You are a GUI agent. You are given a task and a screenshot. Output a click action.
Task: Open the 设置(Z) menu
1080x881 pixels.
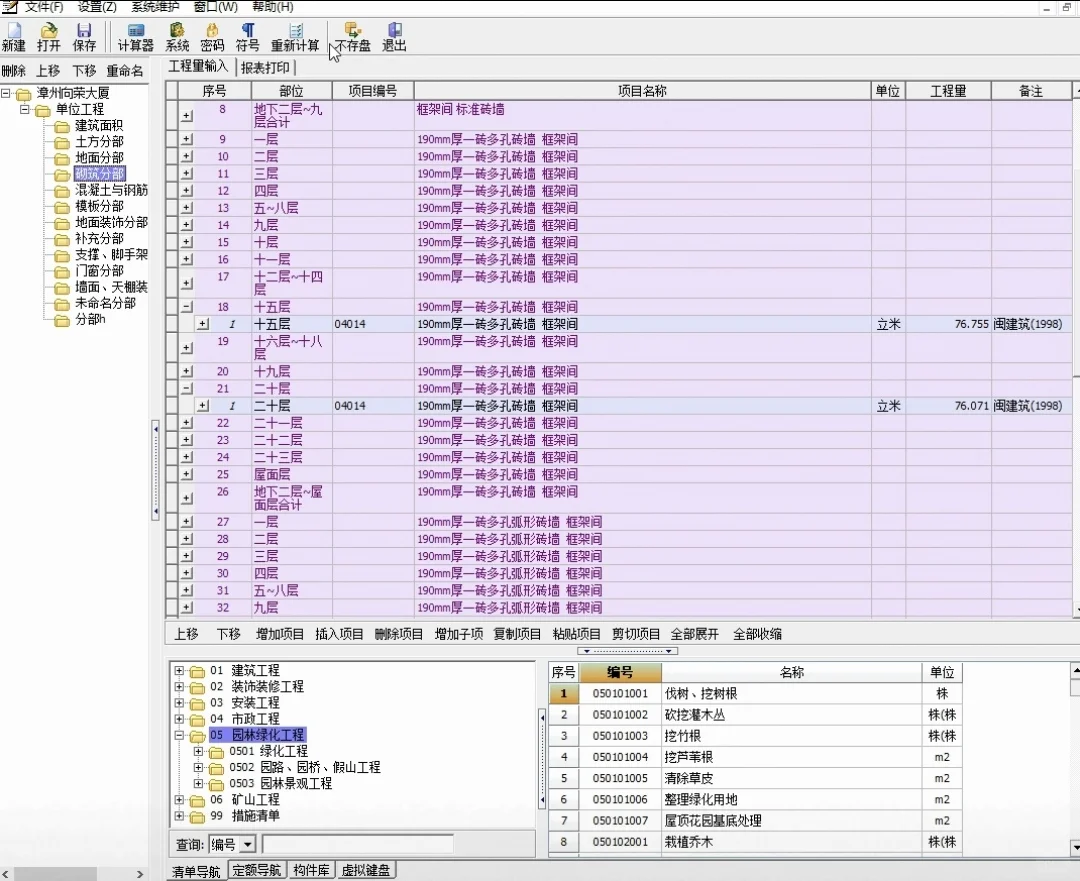click(x=97, y=7)
